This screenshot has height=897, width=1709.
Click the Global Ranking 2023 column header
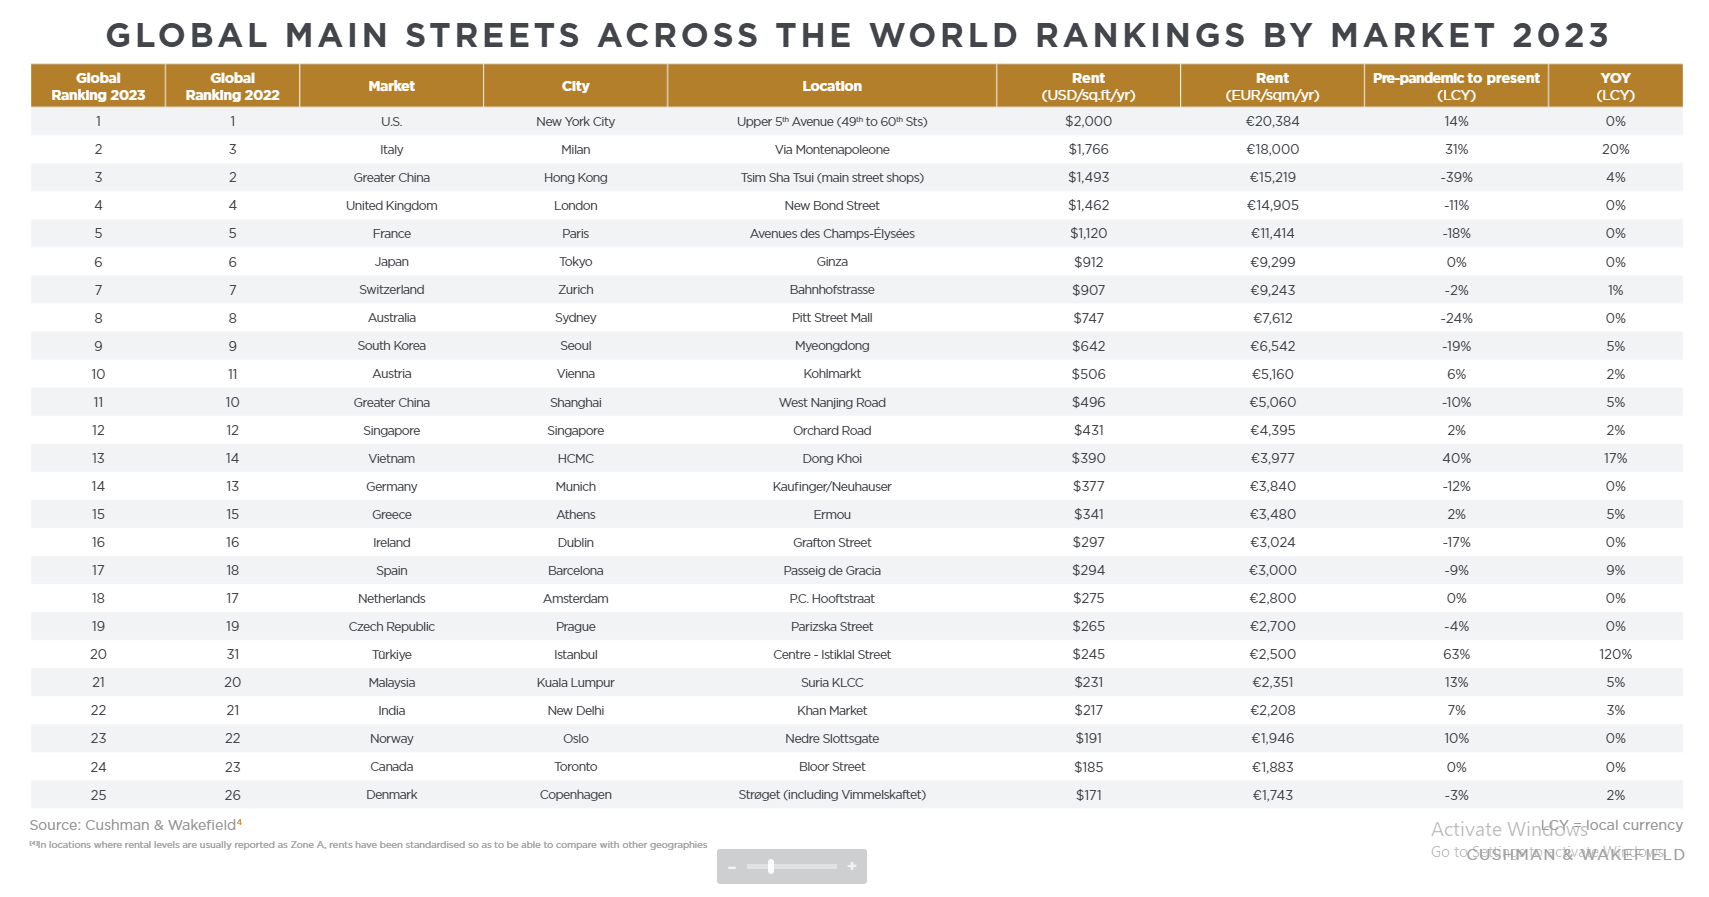coord(98,86)
